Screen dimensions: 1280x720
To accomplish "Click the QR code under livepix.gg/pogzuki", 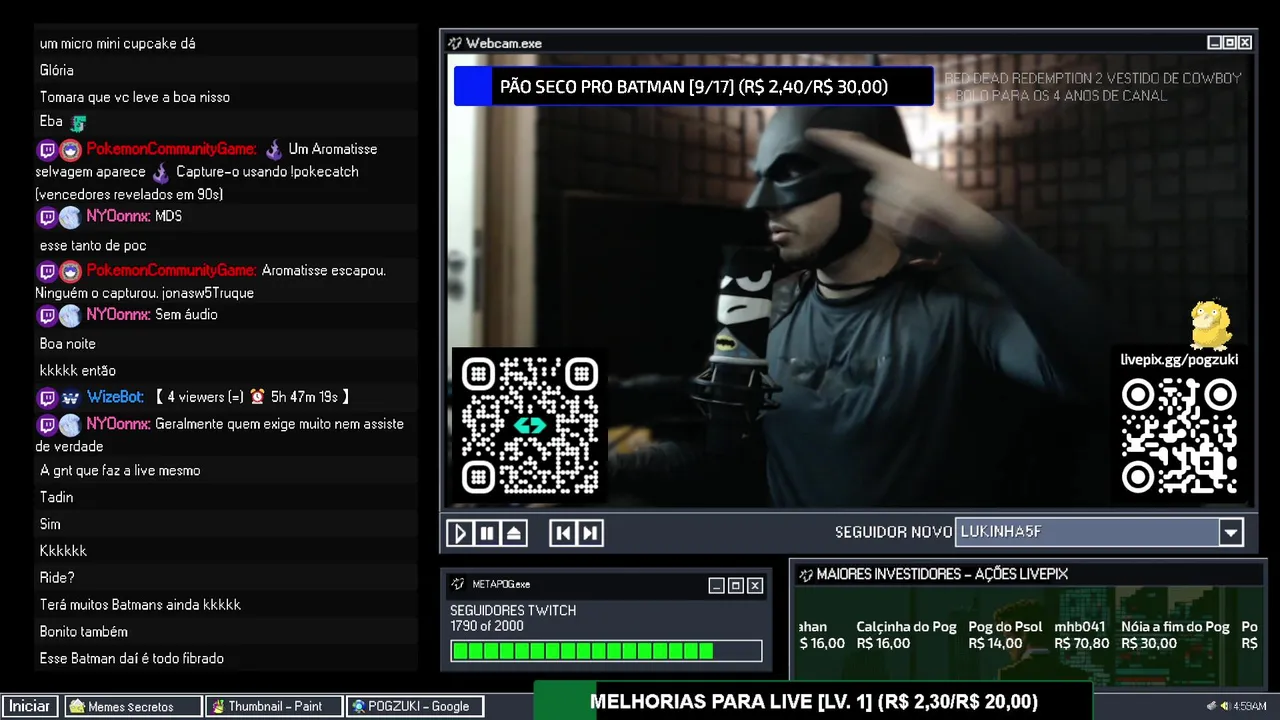I will [1179, 436].
